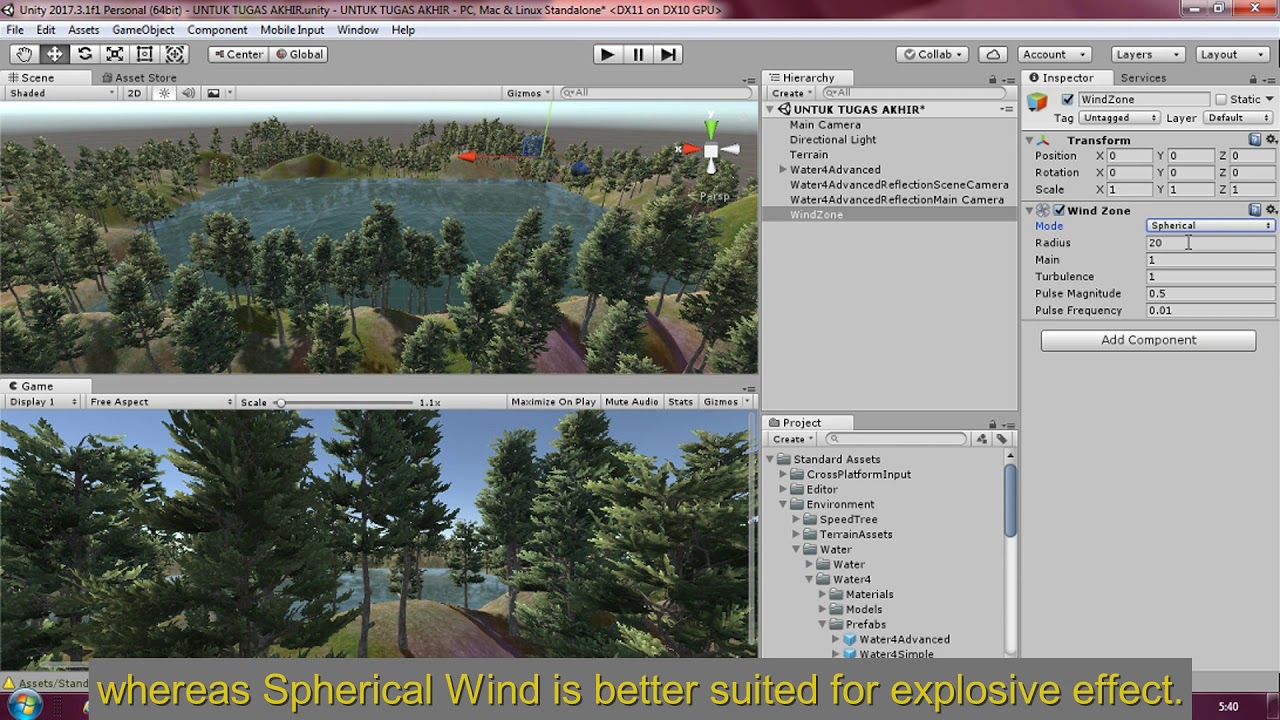Screen dimensions: 1280x720
Task: Open the Free Aspect dropdown
Action: [x=160, y=402]
